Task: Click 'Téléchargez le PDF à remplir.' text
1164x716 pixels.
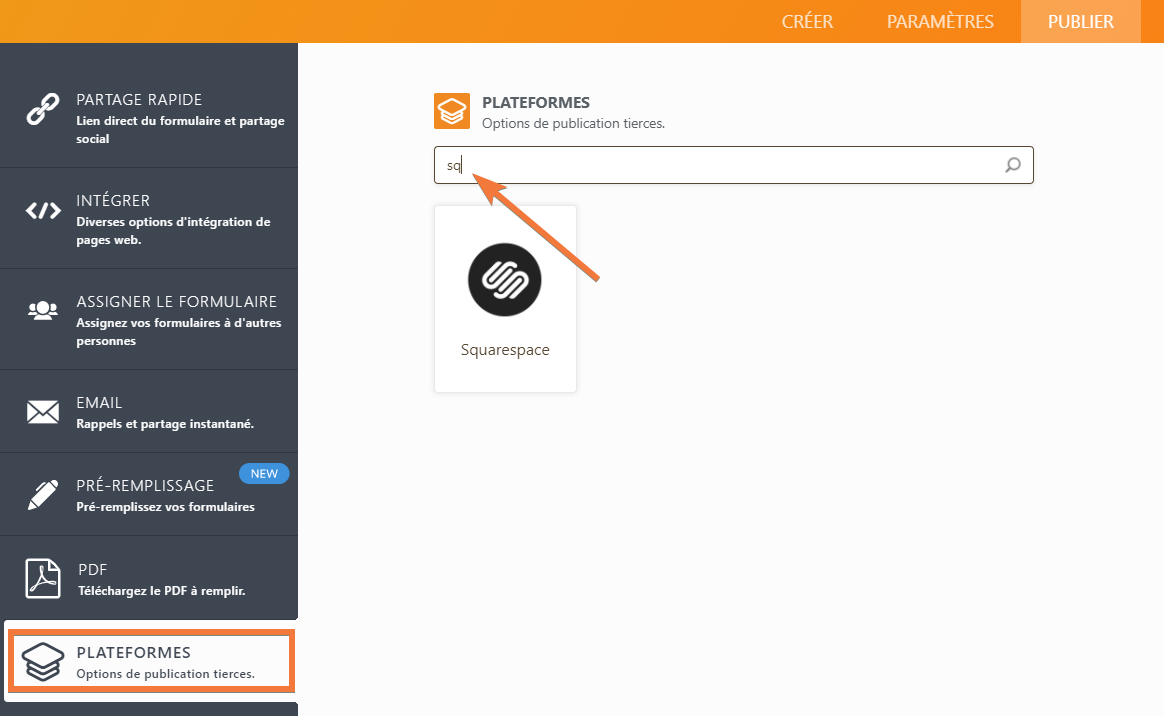Action: tap(162, 591)
